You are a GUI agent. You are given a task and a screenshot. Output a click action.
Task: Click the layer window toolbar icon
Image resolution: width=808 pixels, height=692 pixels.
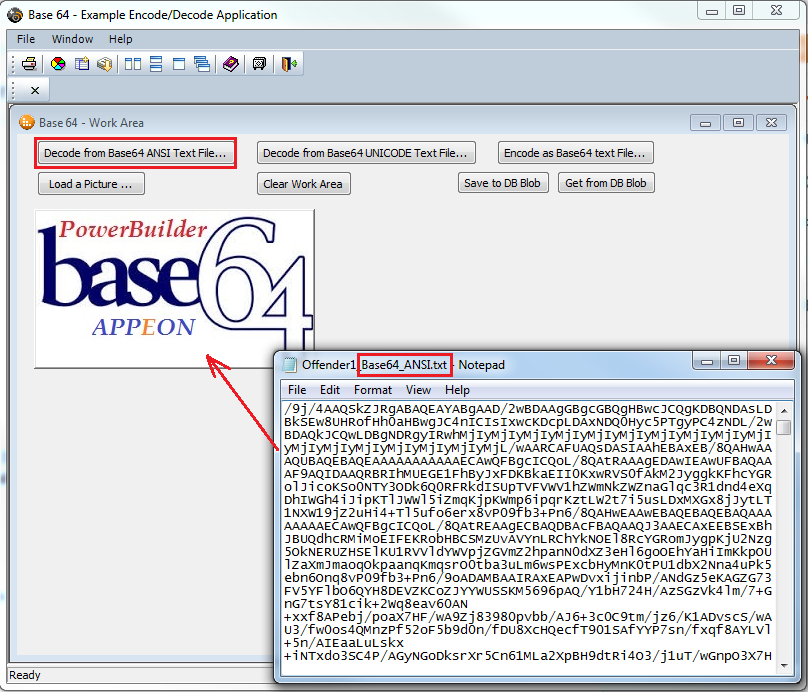tap(180, 63)
